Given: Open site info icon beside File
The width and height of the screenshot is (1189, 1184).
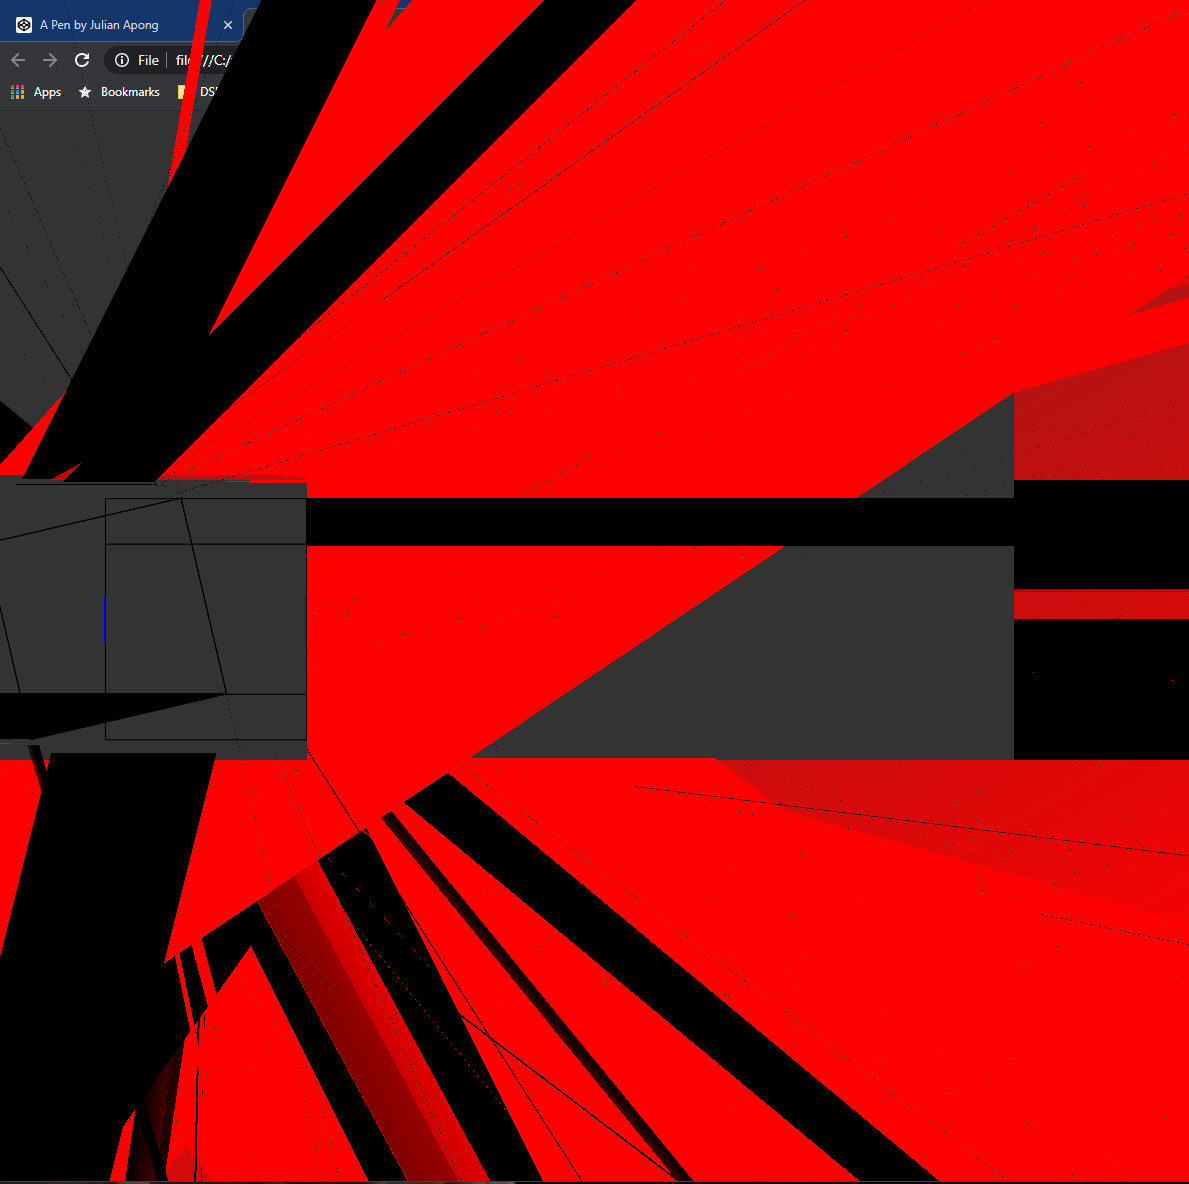Looking at the screenshot, I should [x=121, y=60].
